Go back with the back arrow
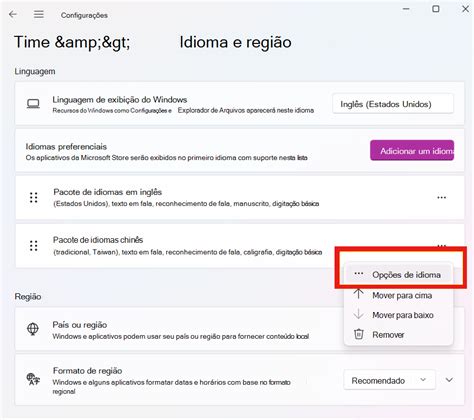 pos(13,14)
